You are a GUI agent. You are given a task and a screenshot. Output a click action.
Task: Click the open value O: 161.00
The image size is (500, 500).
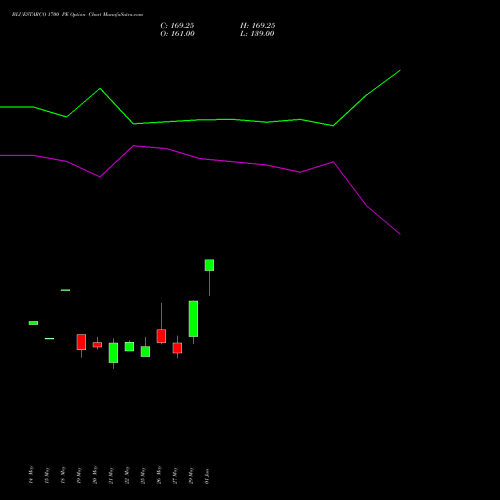click(x=177, y=34)
